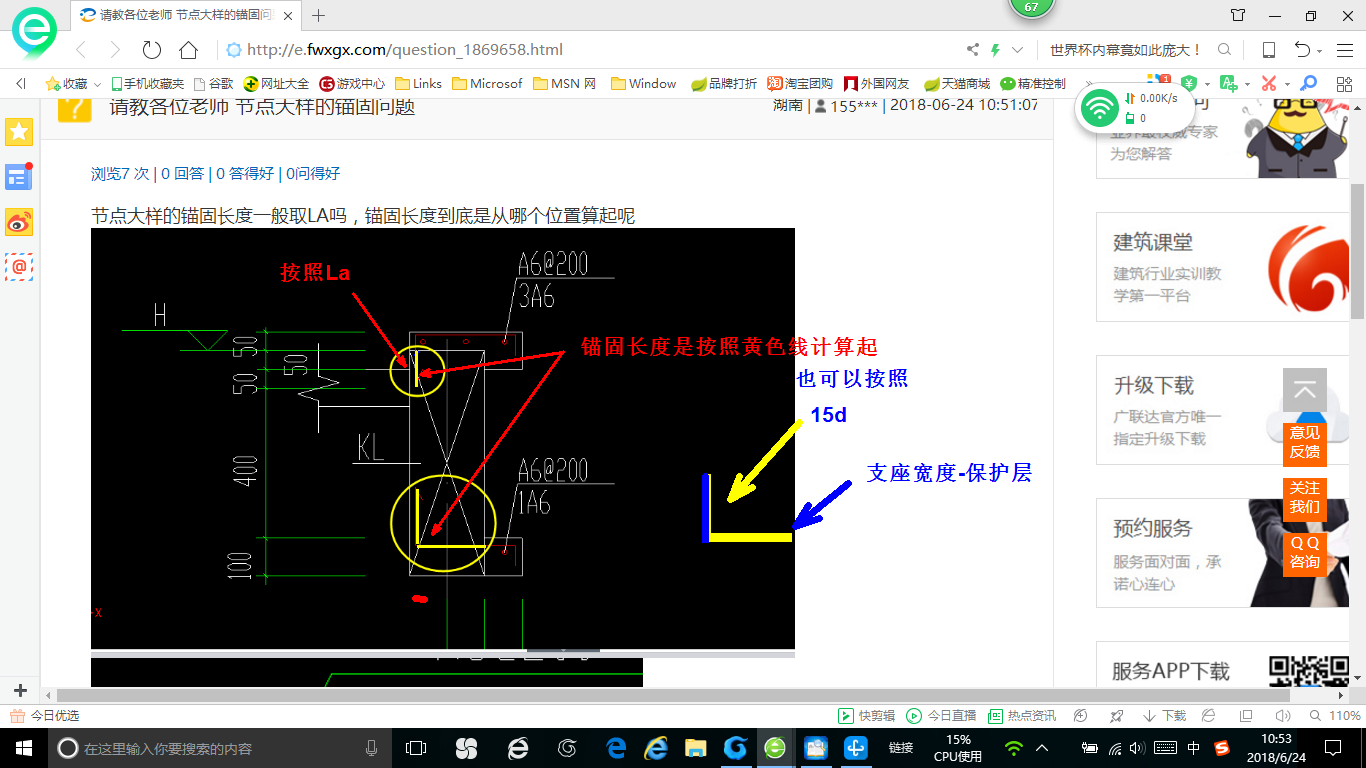Open Task View on the taskbar
Image resolution: width=1366 pixels, height=768 pixels.
tap(416, 748)
